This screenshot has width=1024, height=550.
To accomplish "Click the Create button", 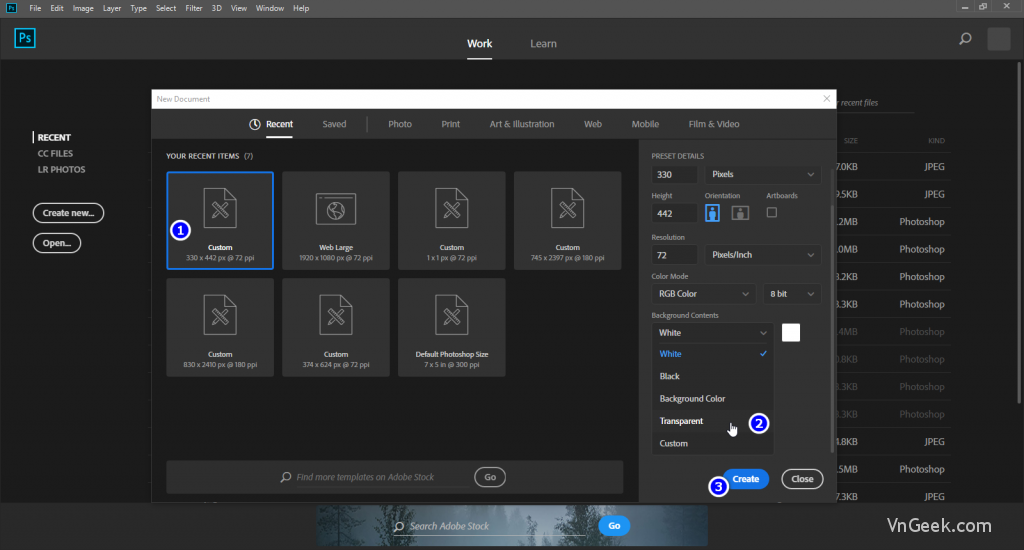I will pyautogui.click(x=746, y=479).
